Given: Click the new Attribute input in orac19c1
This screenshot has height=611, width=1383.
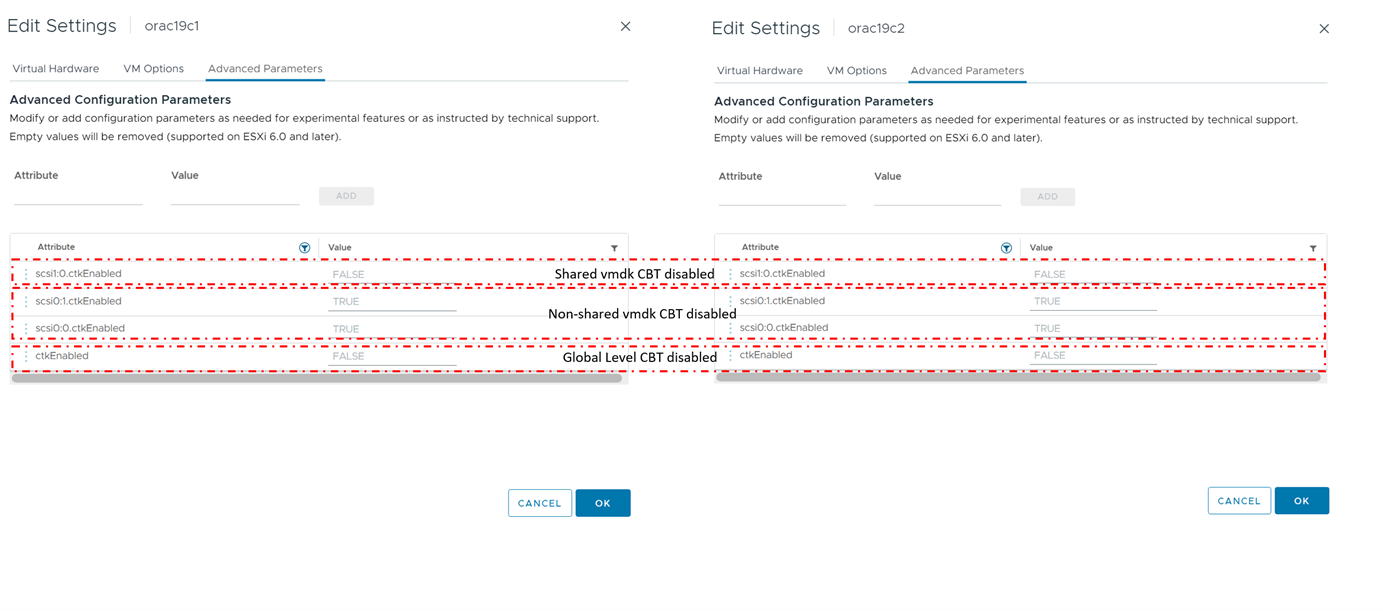Looking at the screenshot, I should 78,196.
